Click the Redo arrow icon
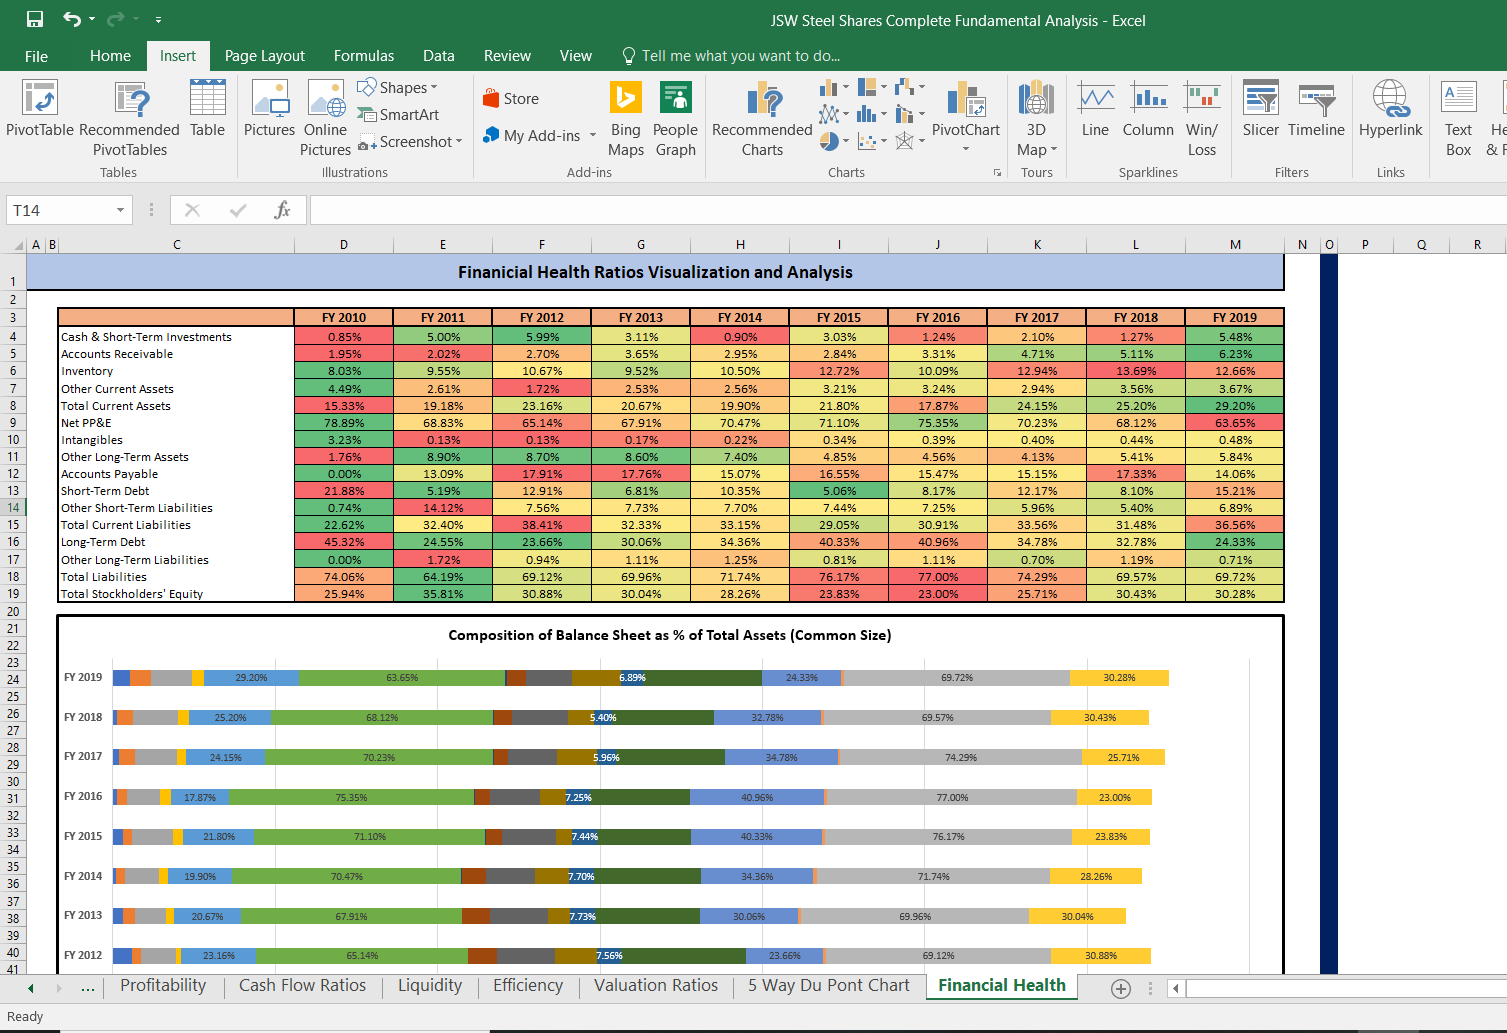This screenshot has height=1033, width=1507. [x=116, y=19]
